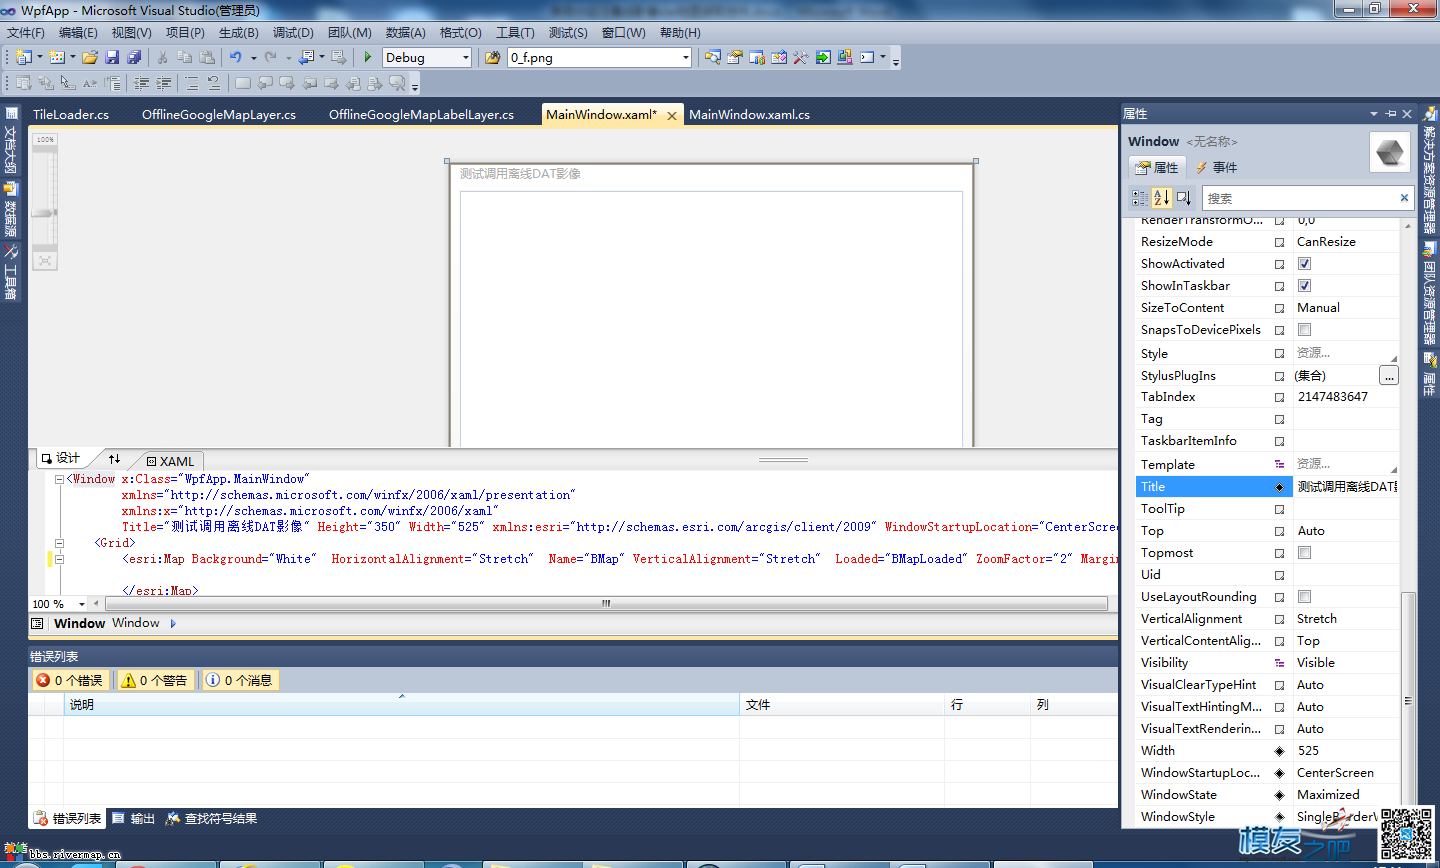Switch to TileLoader.cs tab
Screen dimensions: 1440x868
pos(71,115)
